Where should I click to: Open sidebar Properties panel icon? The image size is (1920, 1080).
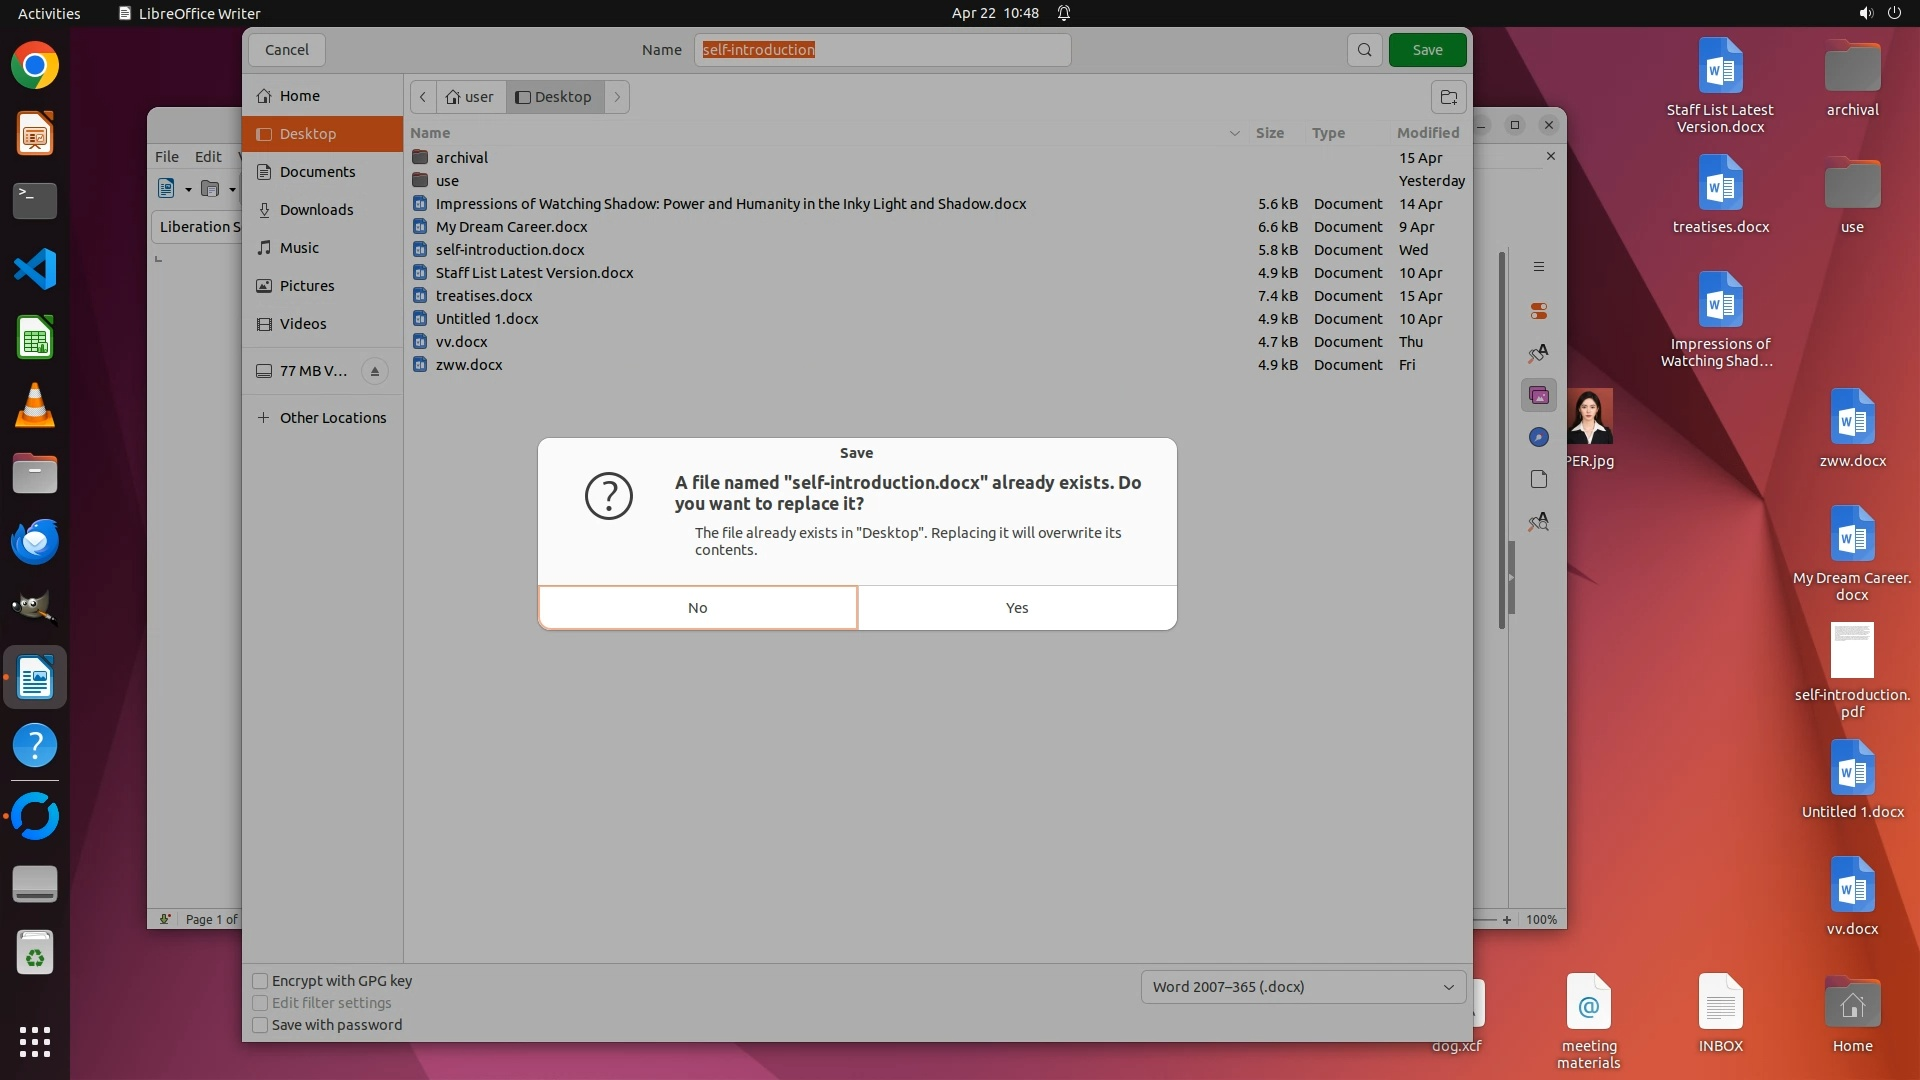coord(1539,311)
